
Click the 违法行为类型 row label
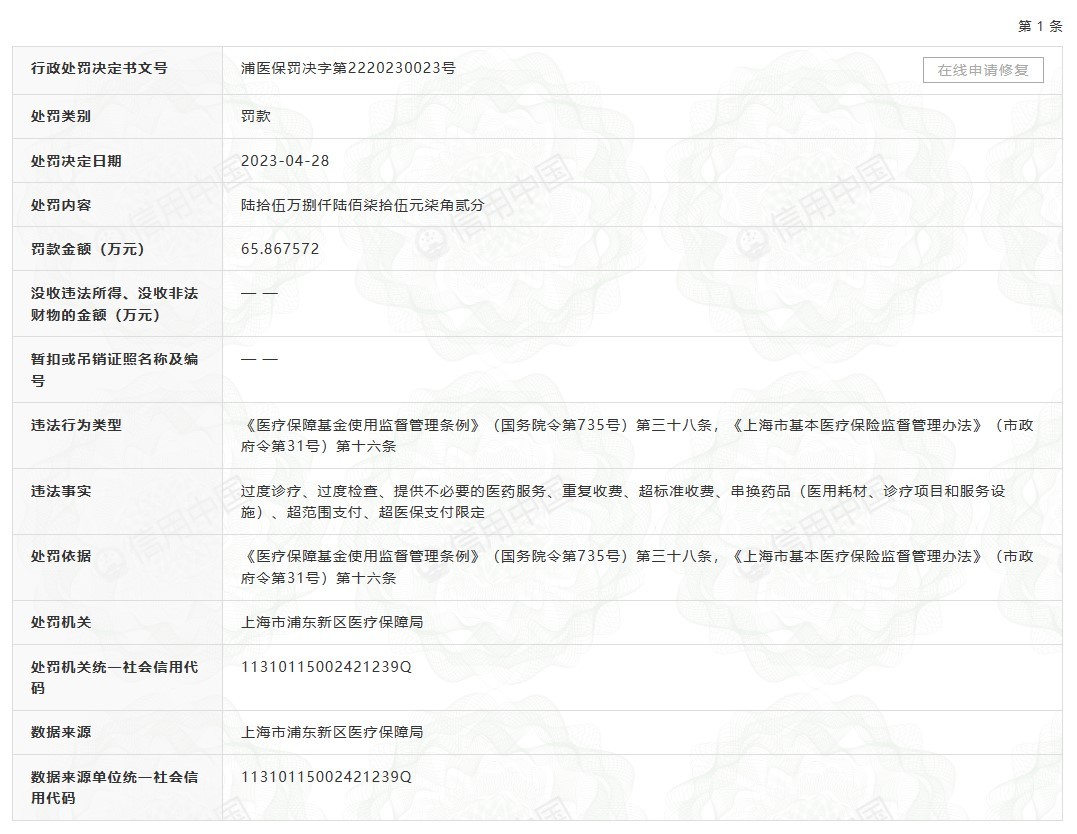(76, 425)
